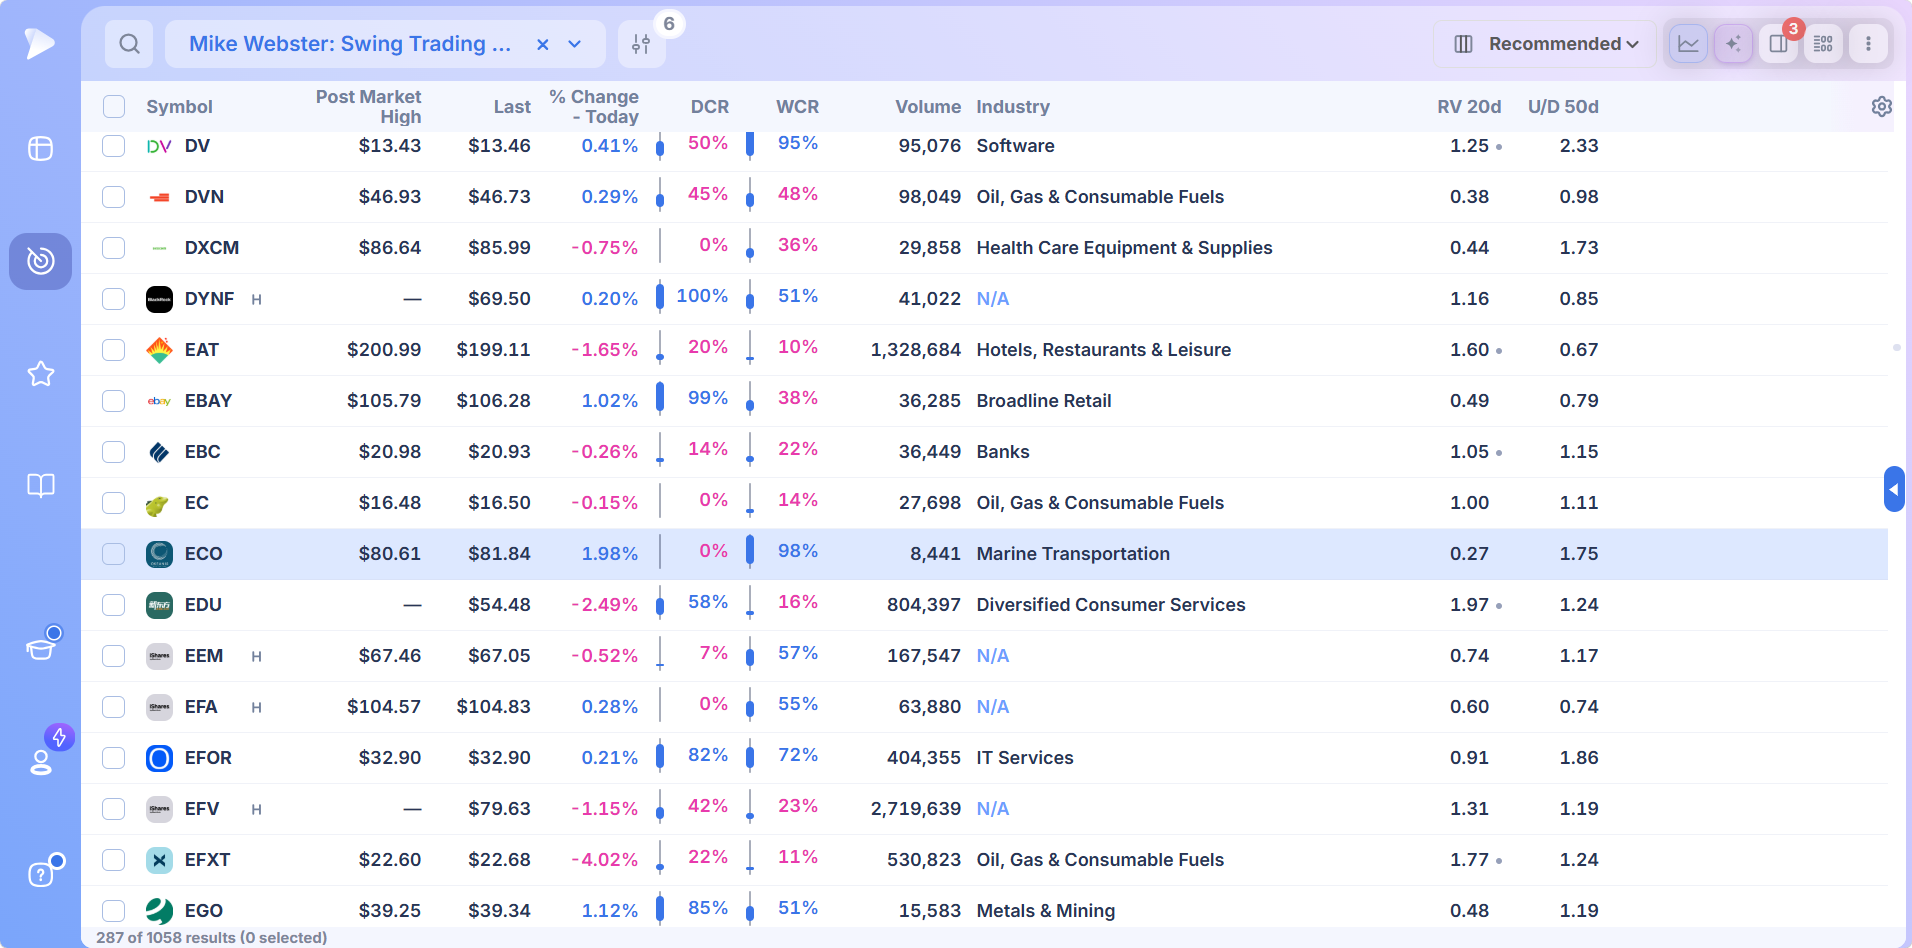
Task: Click the EFXT ticker logo
Action: click(x=159, y=860)
